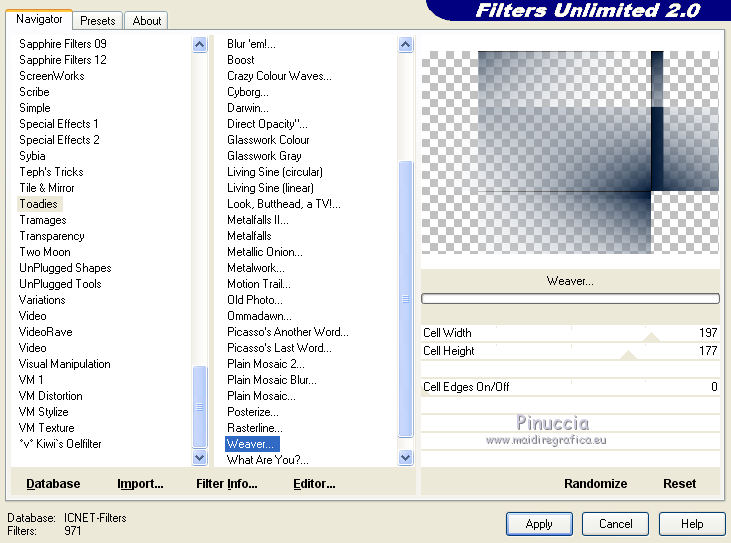Click the Apply button
731x543 pixels.
[x=539, y=524]
